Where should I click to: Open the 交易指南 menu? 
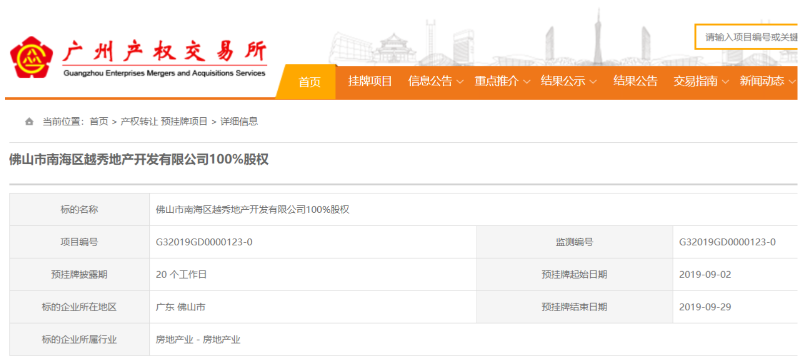pos(695,81)
